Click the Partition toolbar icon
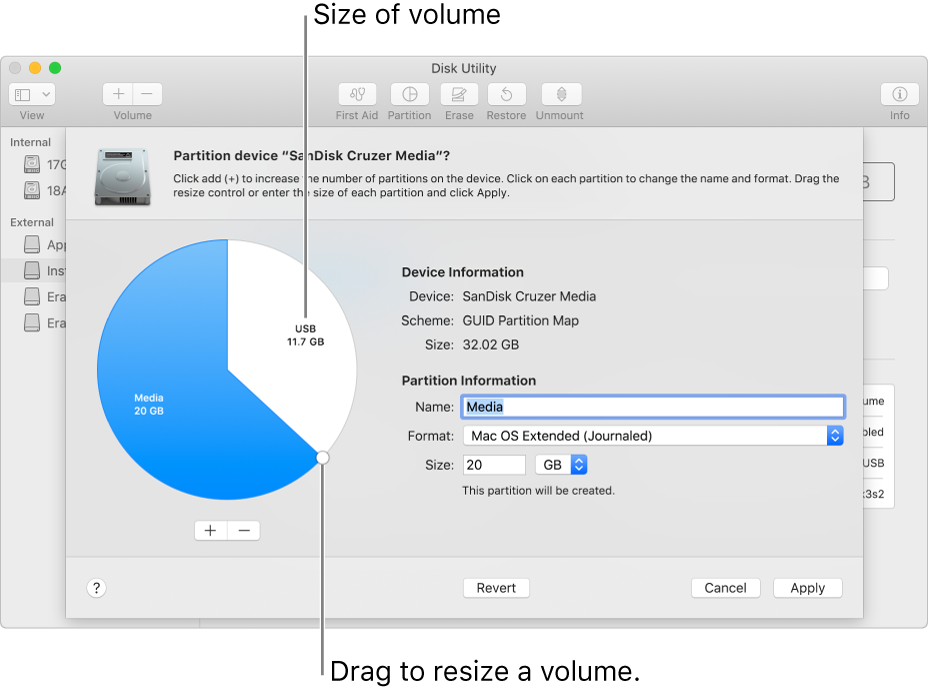This screenshot has height=689, width=931. [410, 94]
